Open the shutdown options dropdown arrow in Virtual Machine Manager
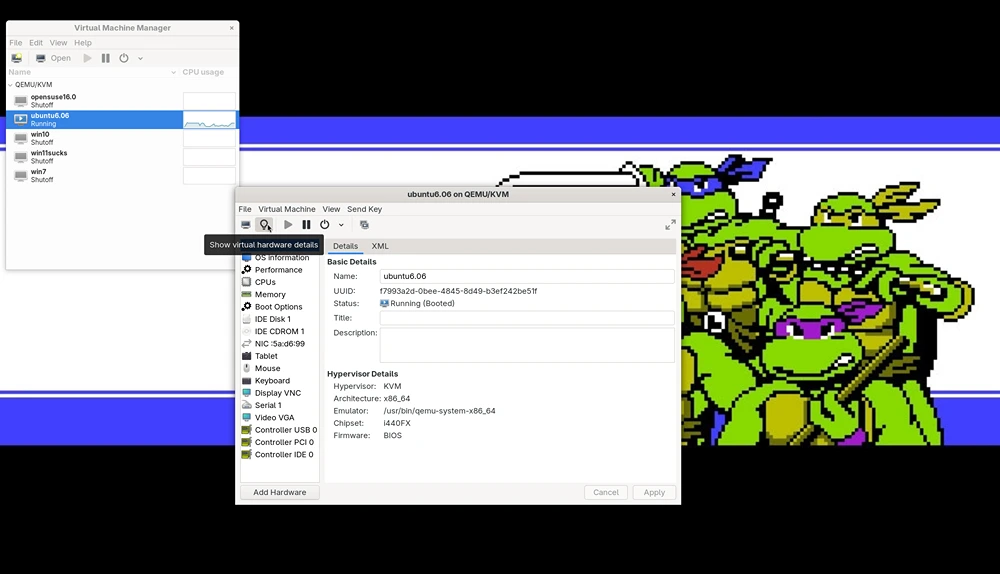1000x574 pixels. (140, 58)
